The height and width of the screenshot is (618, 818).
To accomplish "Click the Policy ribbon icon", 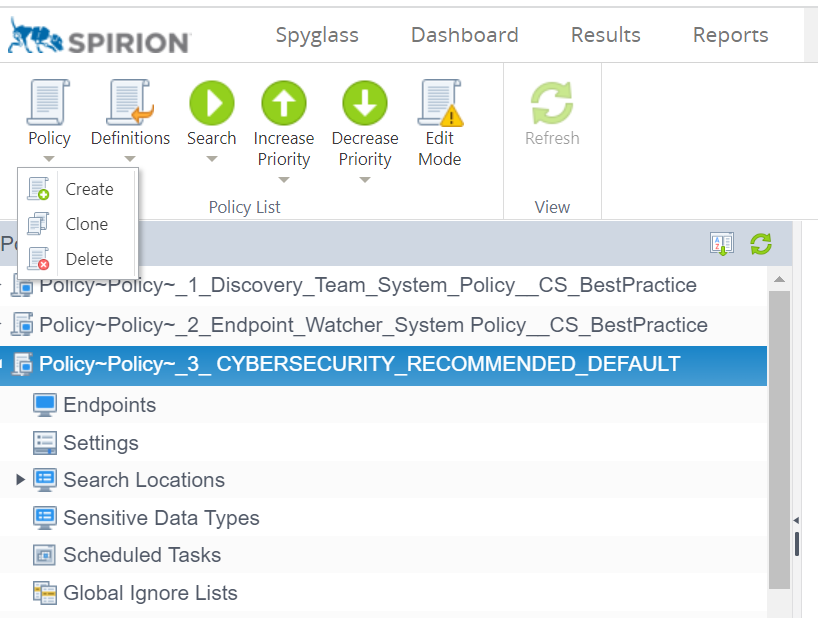I will [49, 102].
